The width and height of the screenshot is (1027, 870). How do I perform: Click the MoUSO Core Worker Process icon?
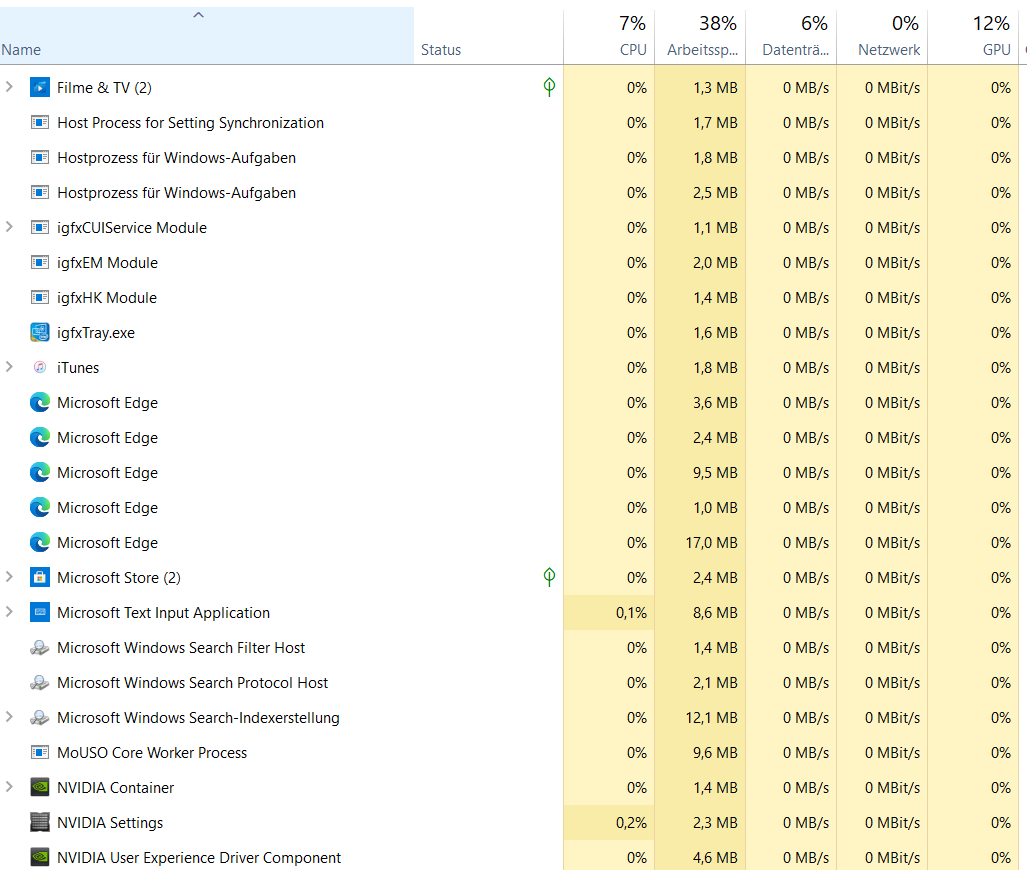click(40, 752)
